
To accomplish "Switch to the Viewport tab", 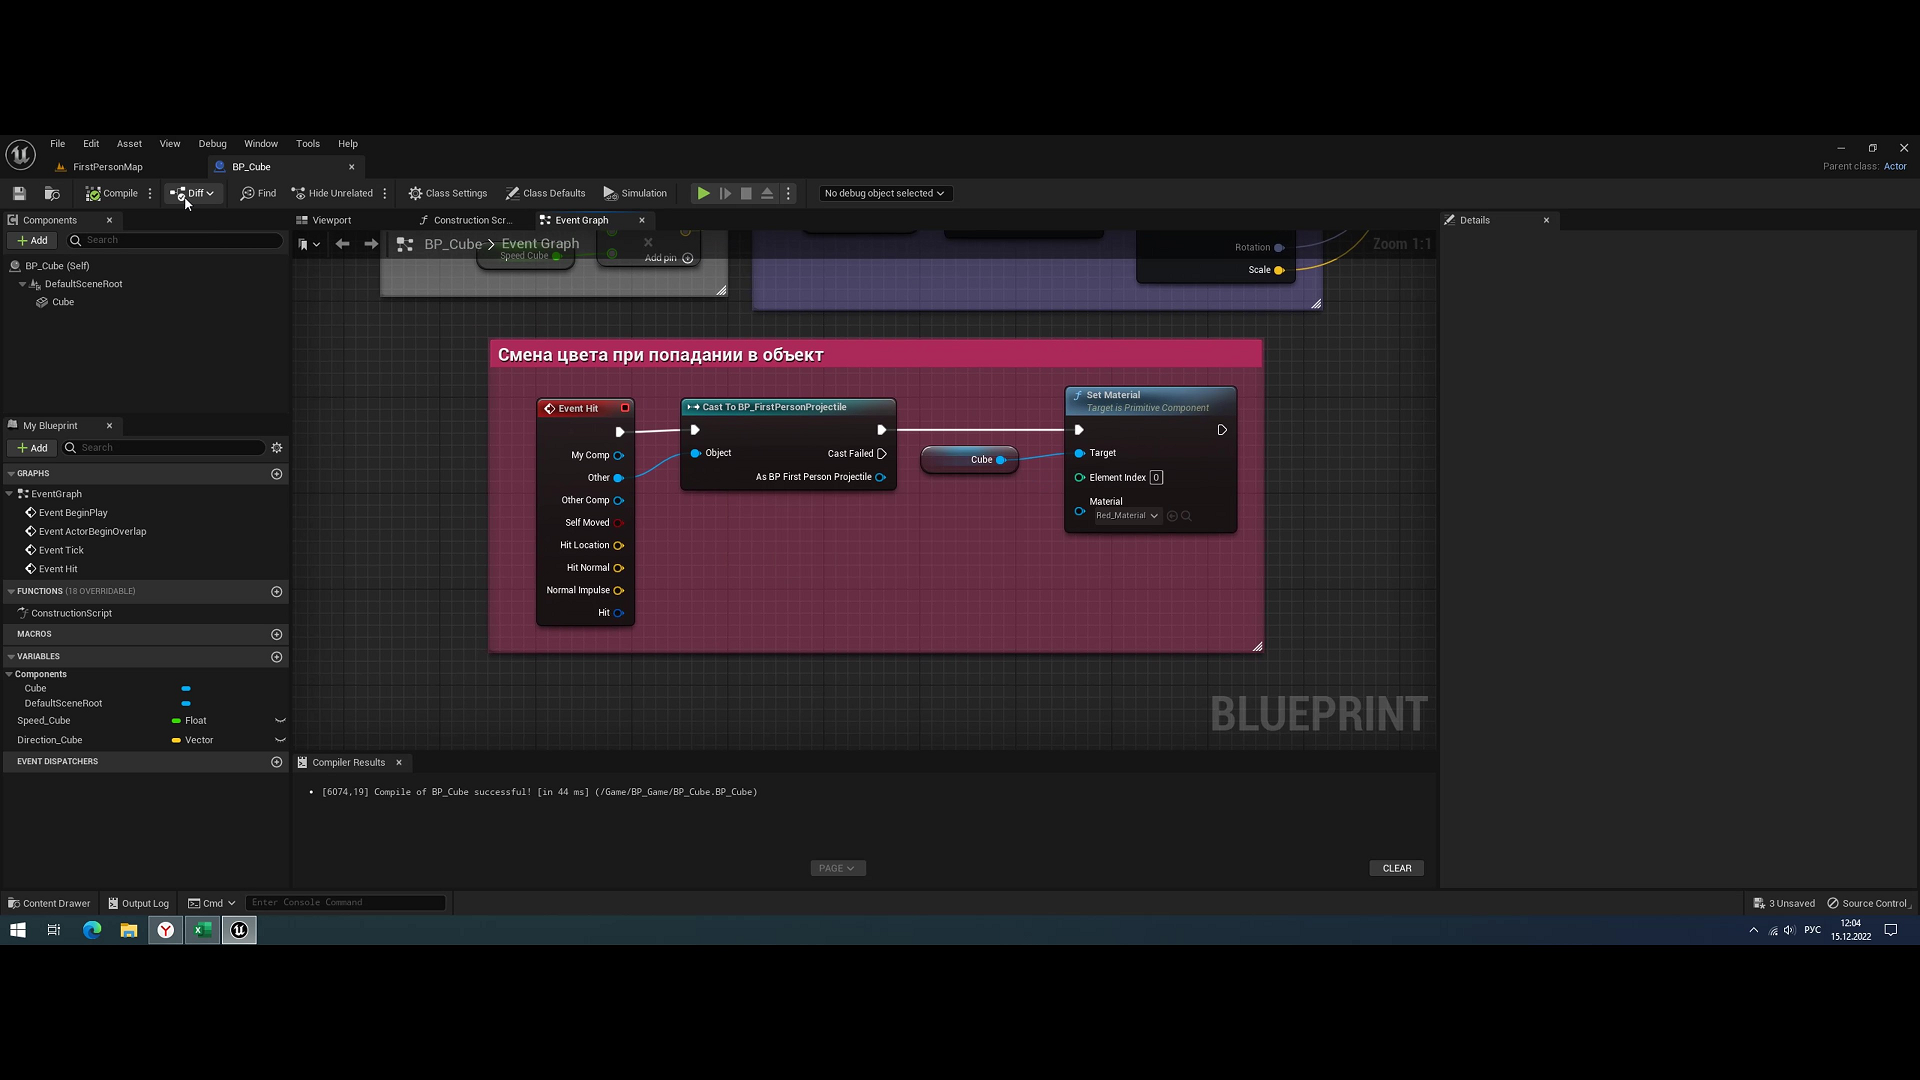I will 330,220.
